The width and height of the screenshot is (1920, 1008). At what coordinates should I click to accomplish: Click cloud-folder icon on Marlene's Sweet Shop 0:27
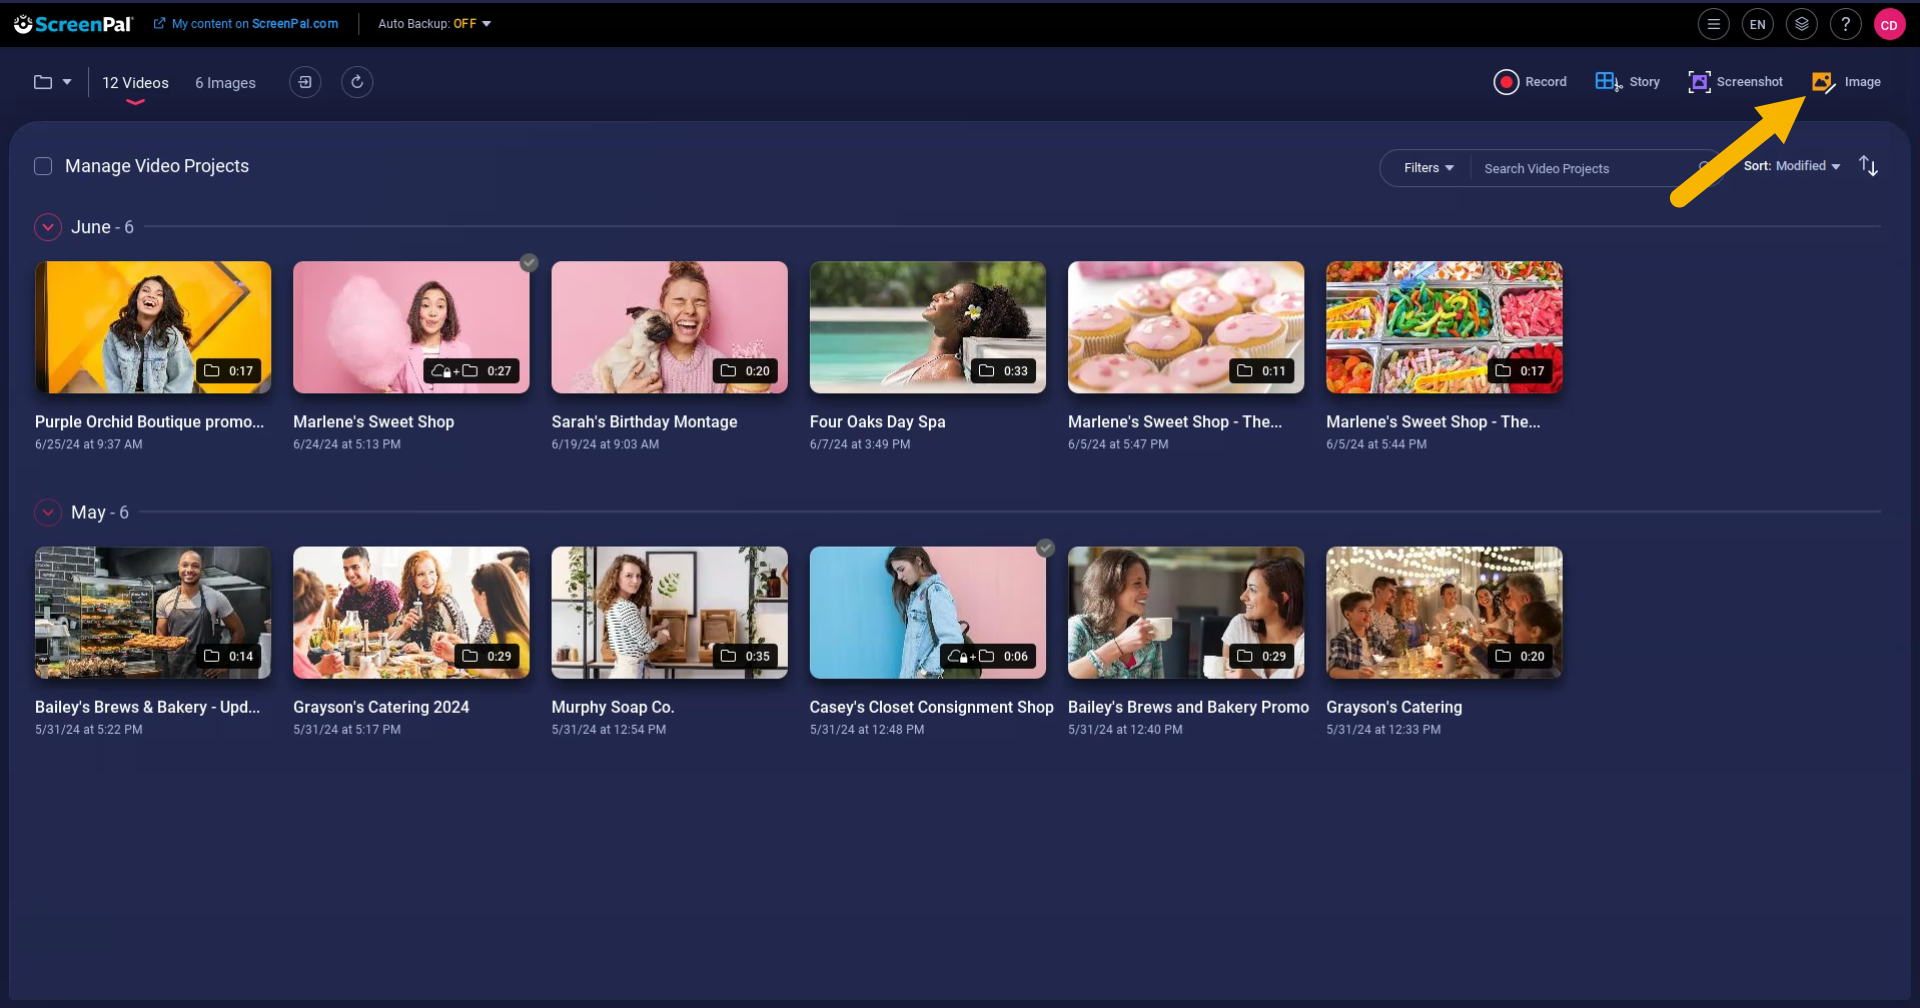pyautogui.click(x=454, y=371)
